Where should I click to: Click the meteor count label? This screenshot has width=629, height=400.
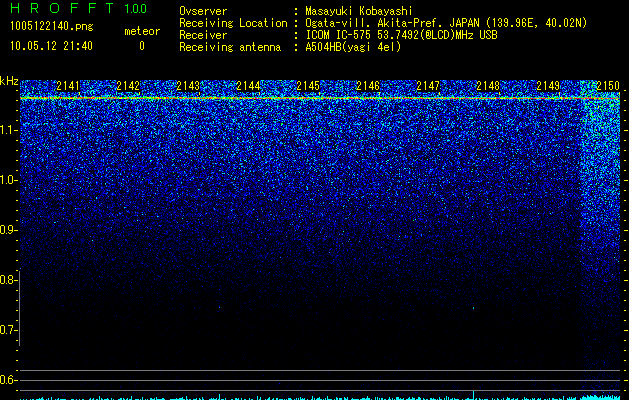142,31
